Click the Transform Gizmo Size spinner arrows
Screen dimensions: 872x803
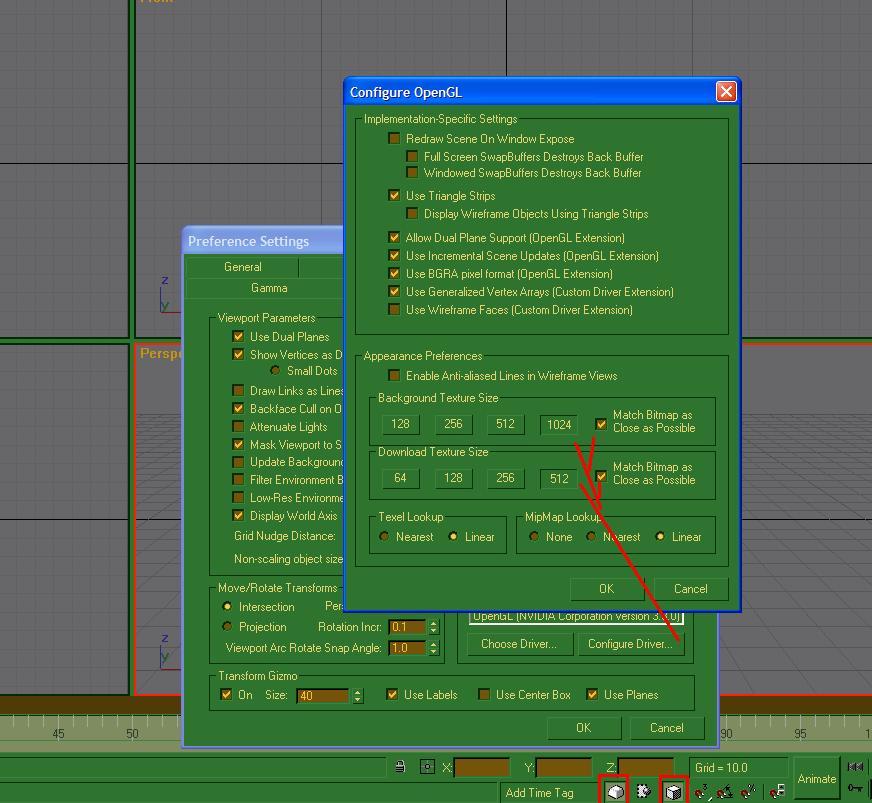[358, 695]
